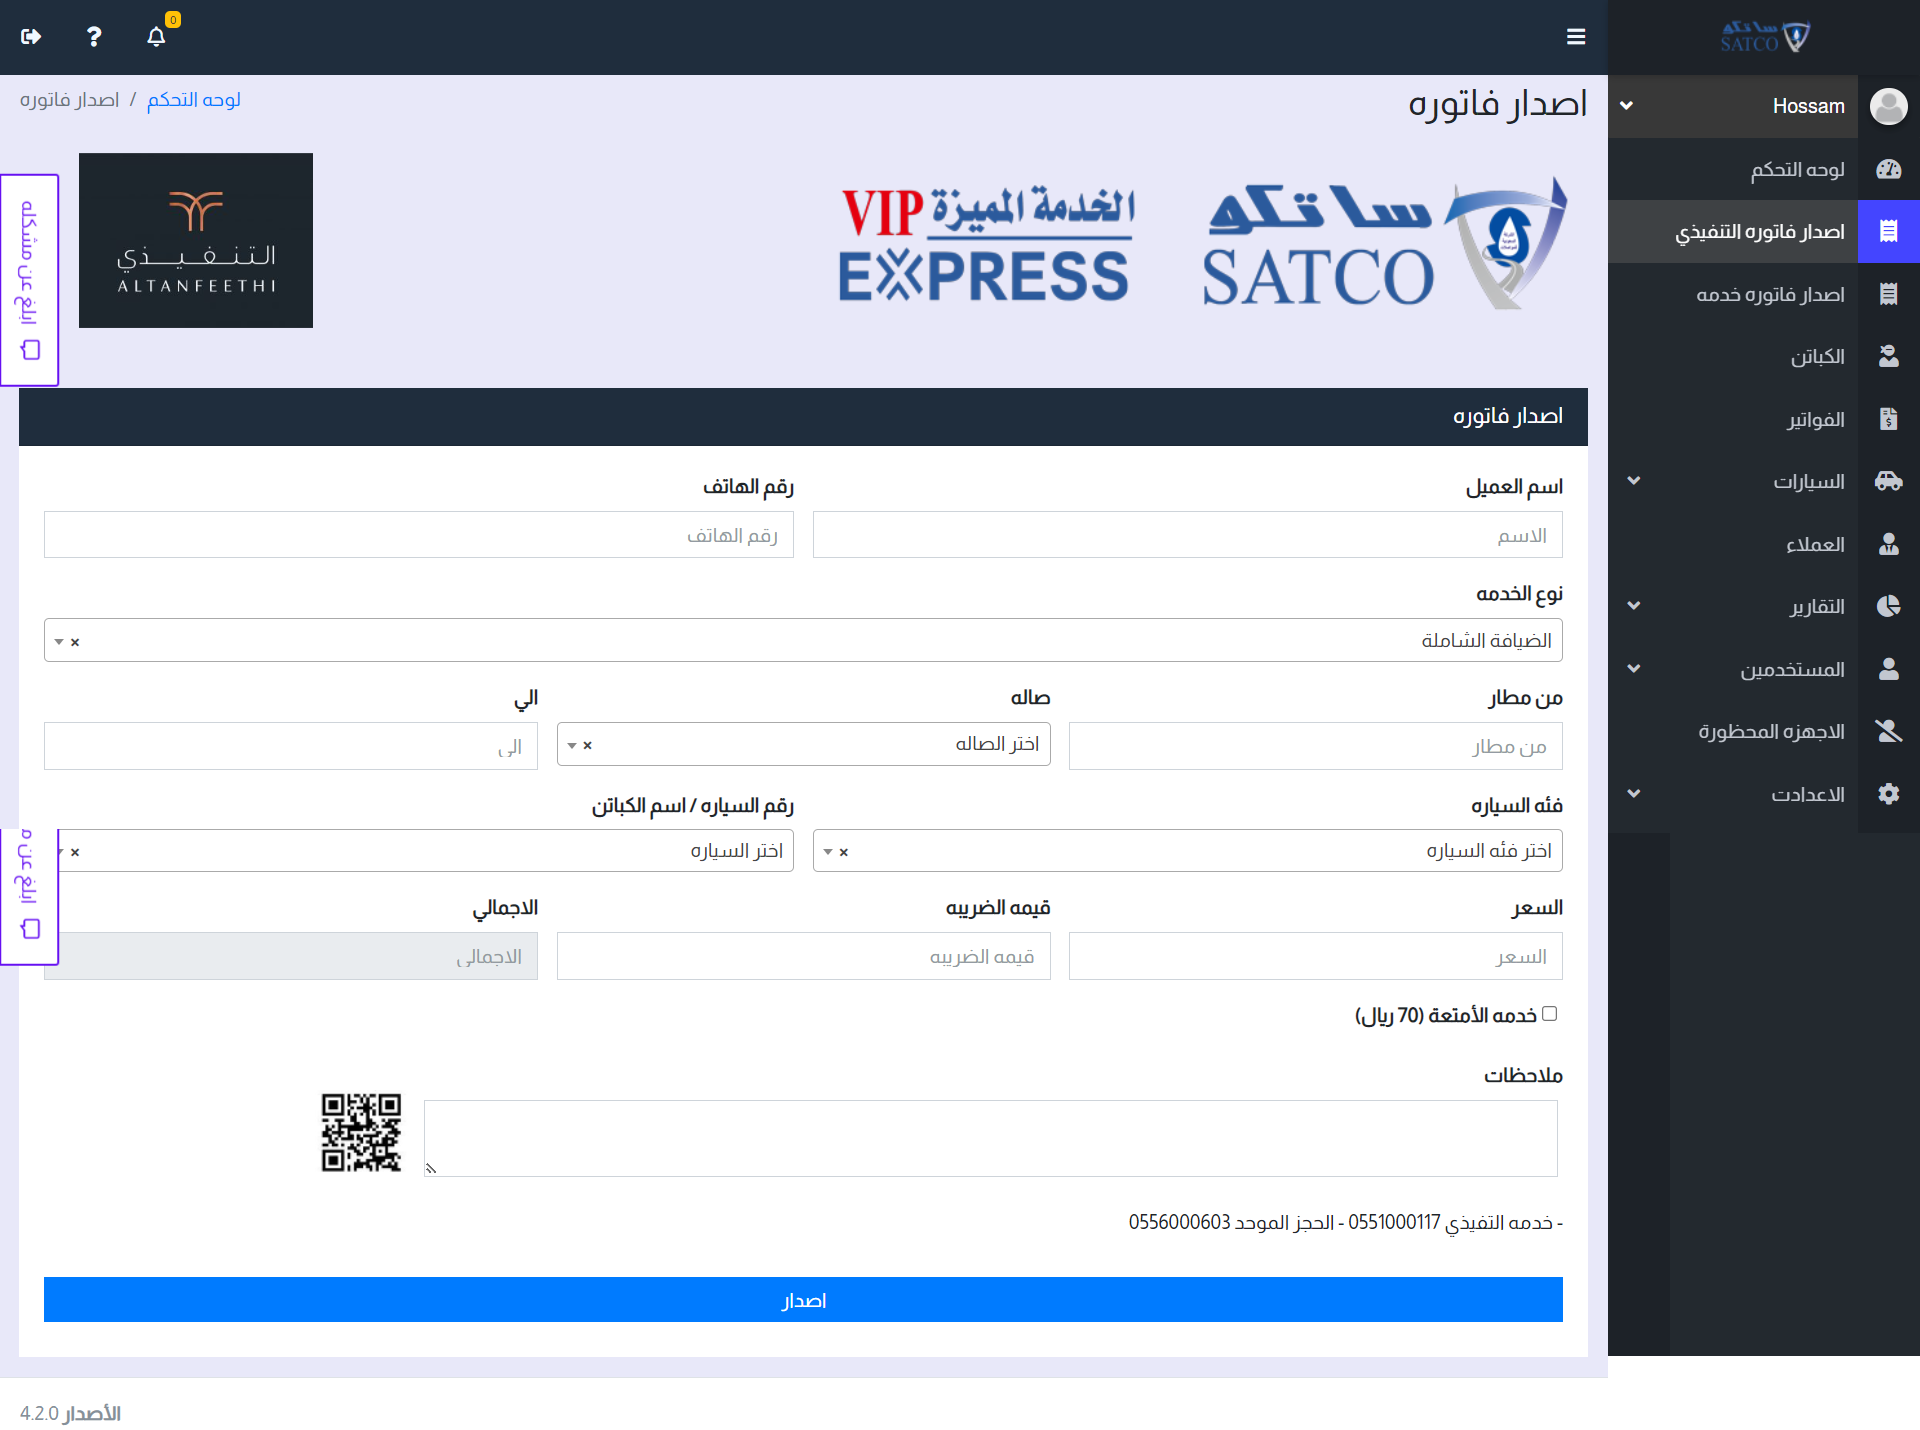1920x1430 pixels.
Task: Open the الفواتير invoices icon
Action: (x=1889, y=419)
